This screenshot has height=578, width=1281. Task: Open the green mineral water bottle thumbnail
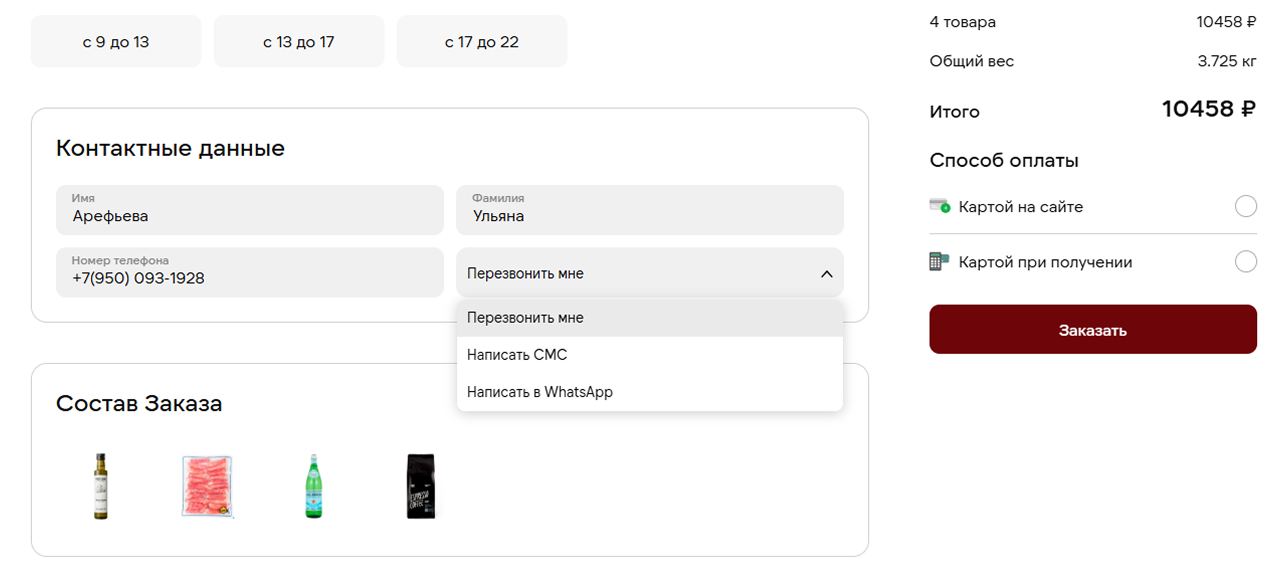[314, 486]
